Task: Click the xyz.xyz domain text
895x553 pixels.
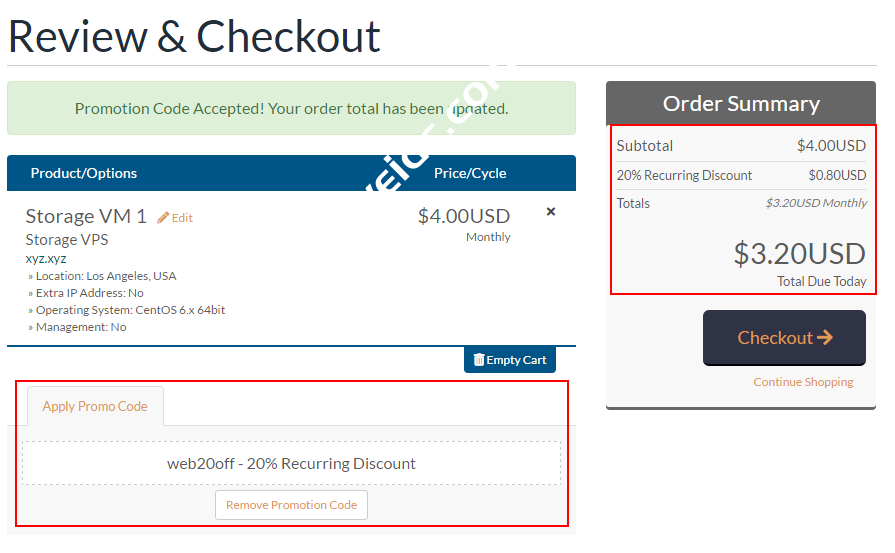Action: coord(46,258)
